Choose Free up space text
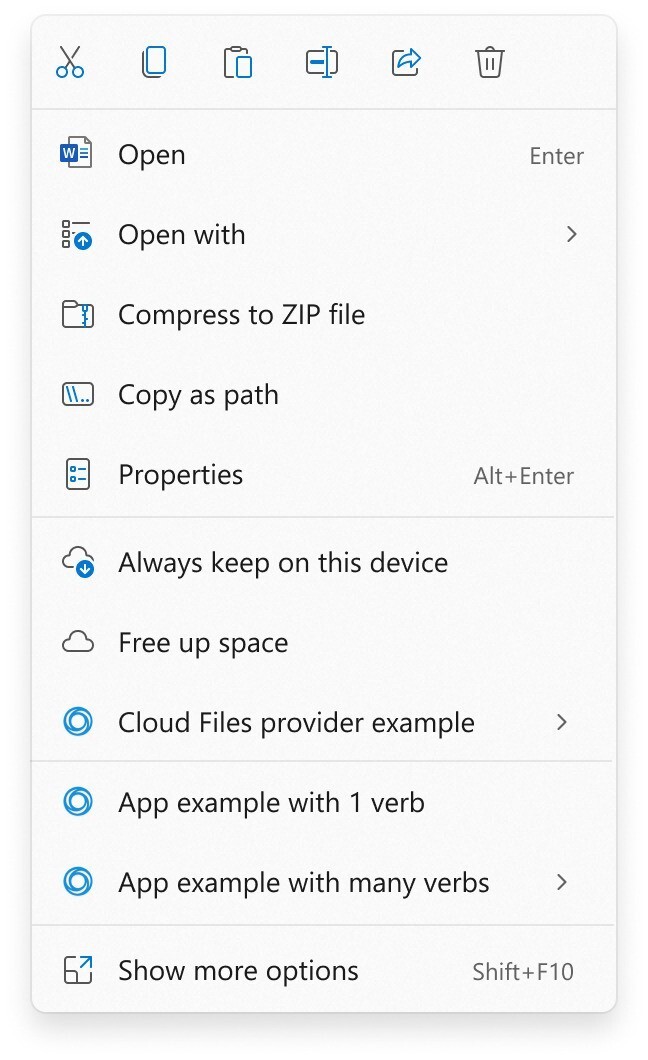The image size is (648, 1060). (x=203, y=643)
